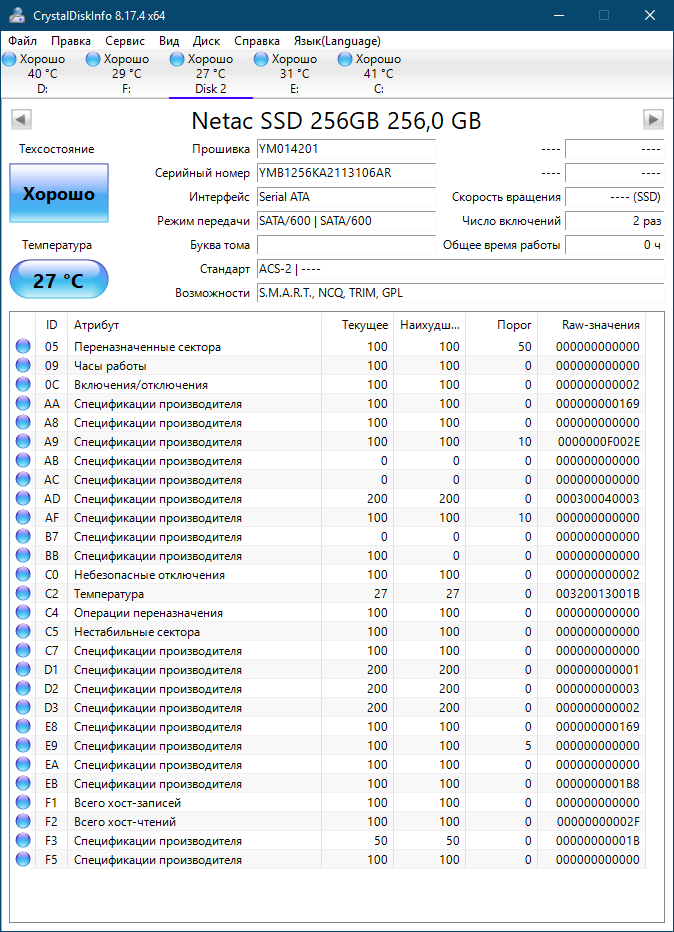Screen dimensions: 674x932
Task: Click status orb in row D1
Action: pyautogui.click(x=23, y=669)
